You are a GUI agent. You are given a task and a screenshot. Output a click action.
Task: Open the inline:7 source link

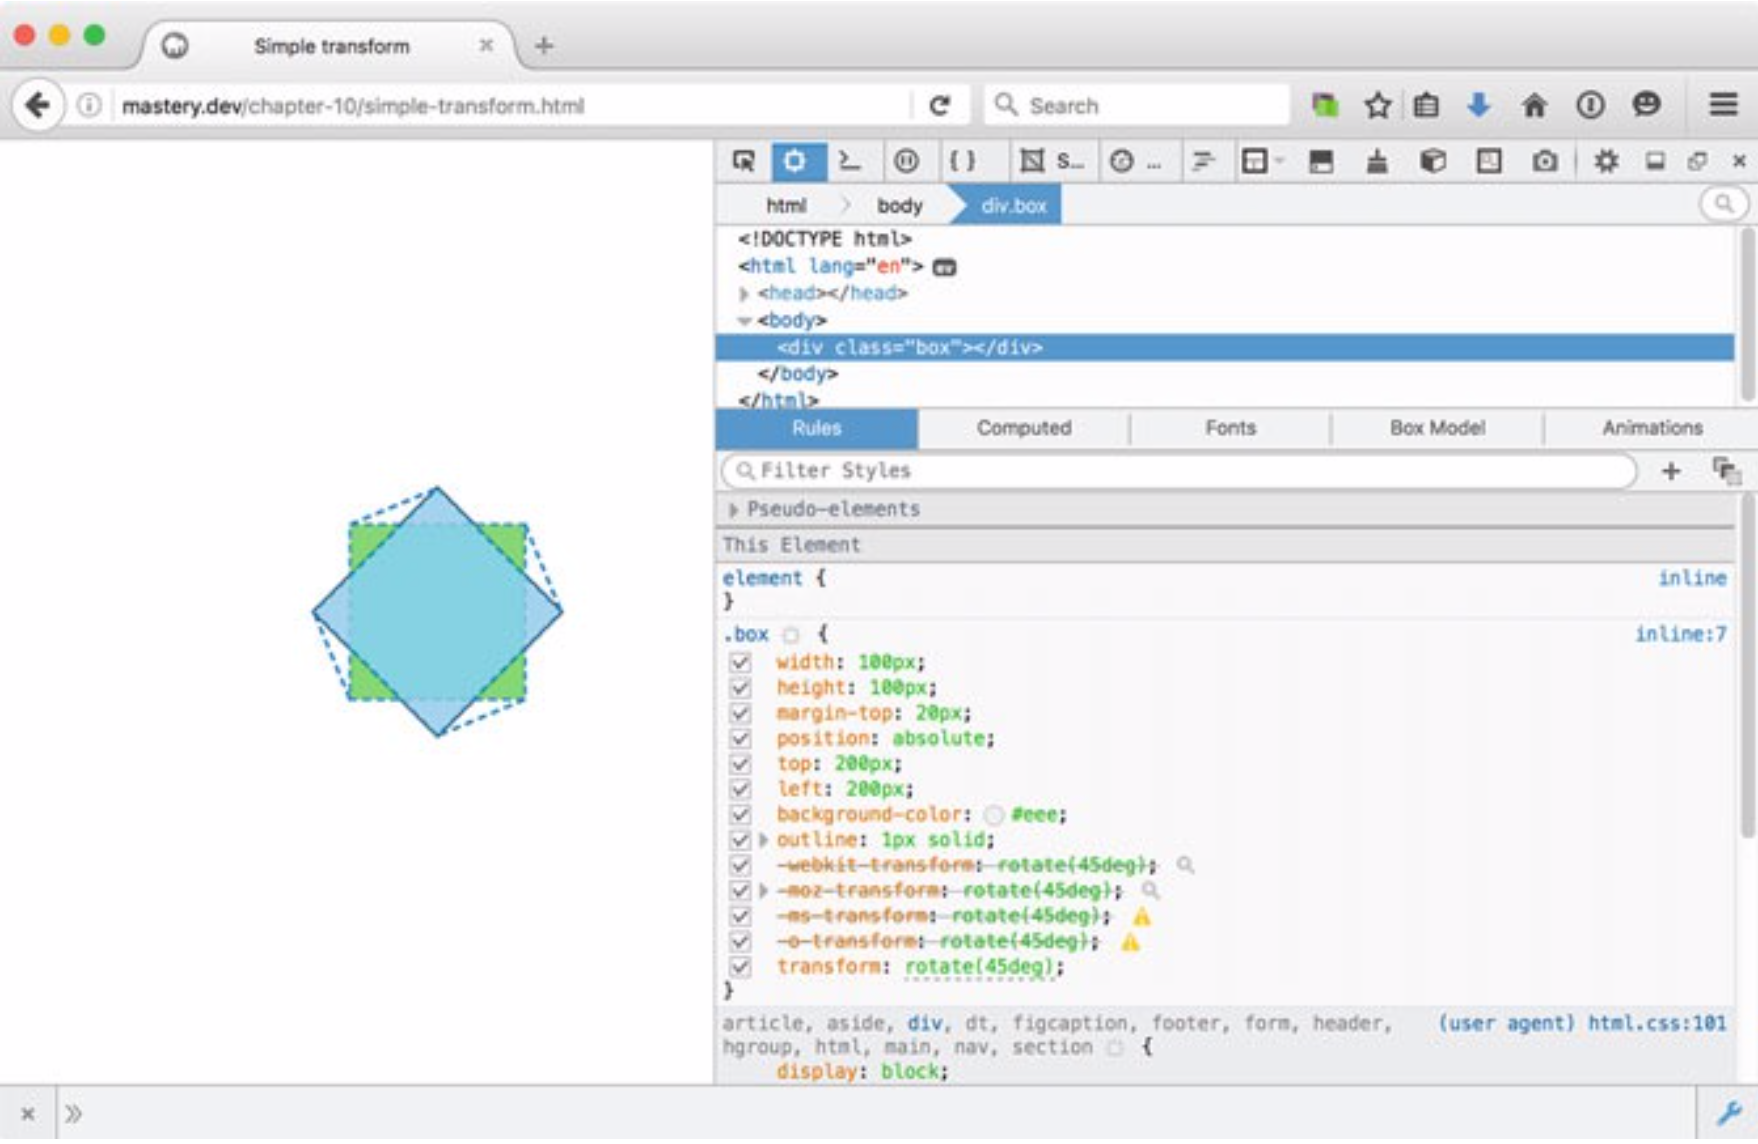(x=1680, y=634)
